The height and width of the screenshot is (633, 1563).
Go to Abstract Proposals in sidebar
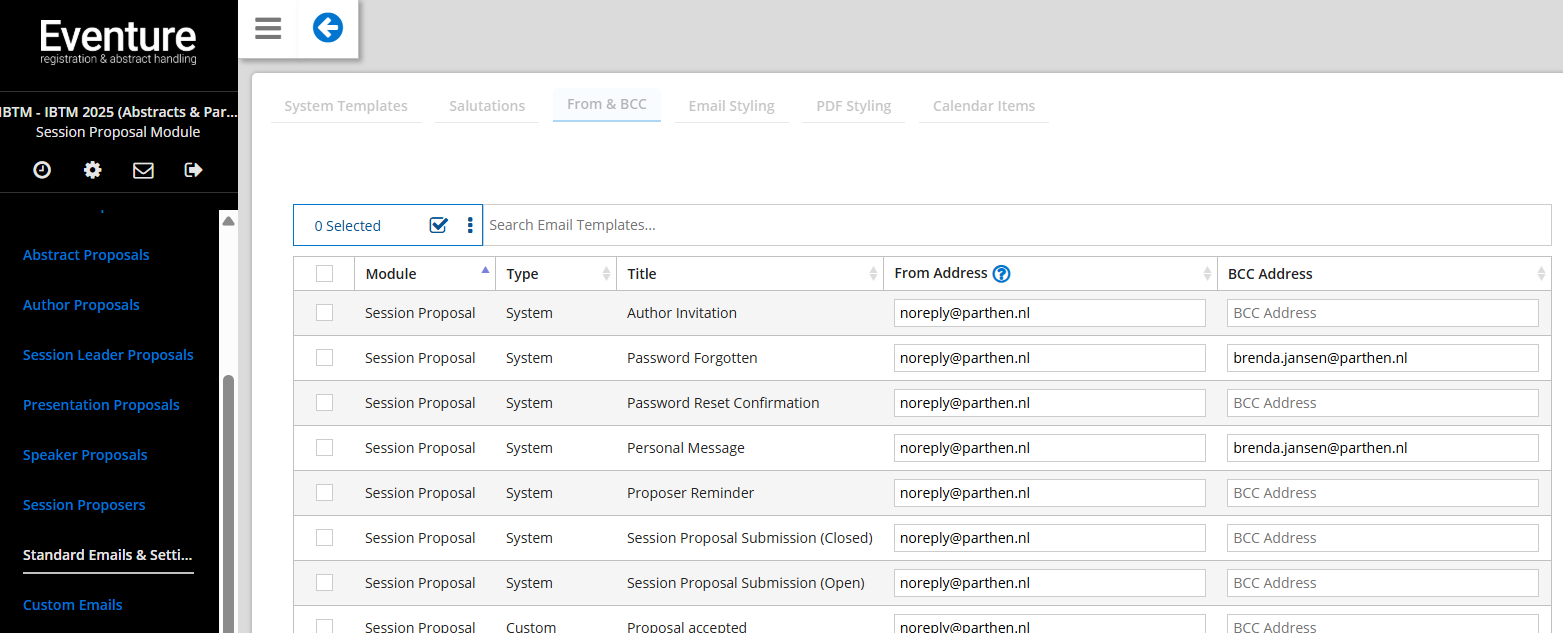click(86, 255)
